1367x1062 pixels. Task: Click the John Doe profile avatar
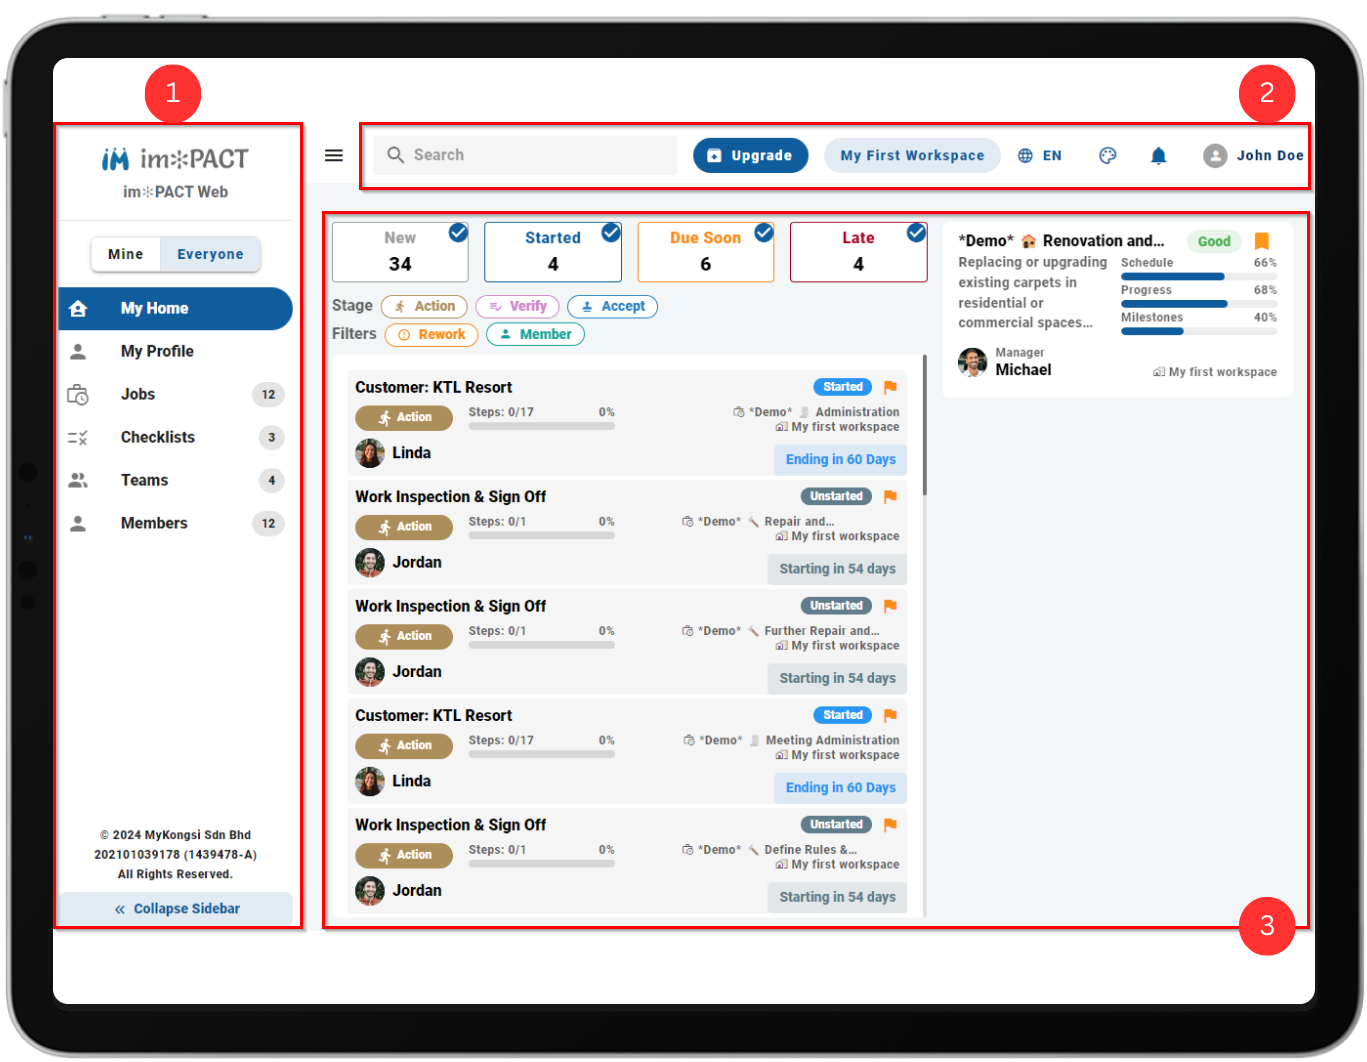1215,155
